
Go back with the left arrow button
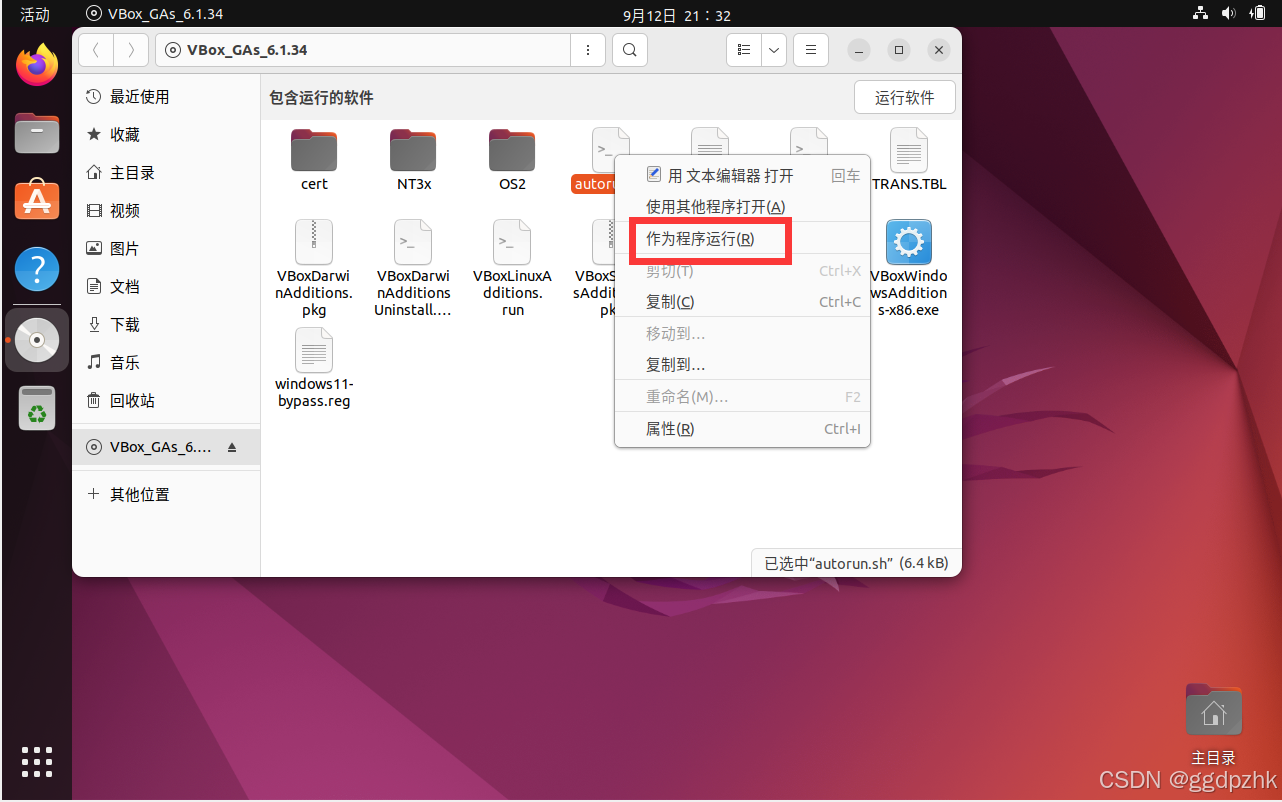point(95,50)
